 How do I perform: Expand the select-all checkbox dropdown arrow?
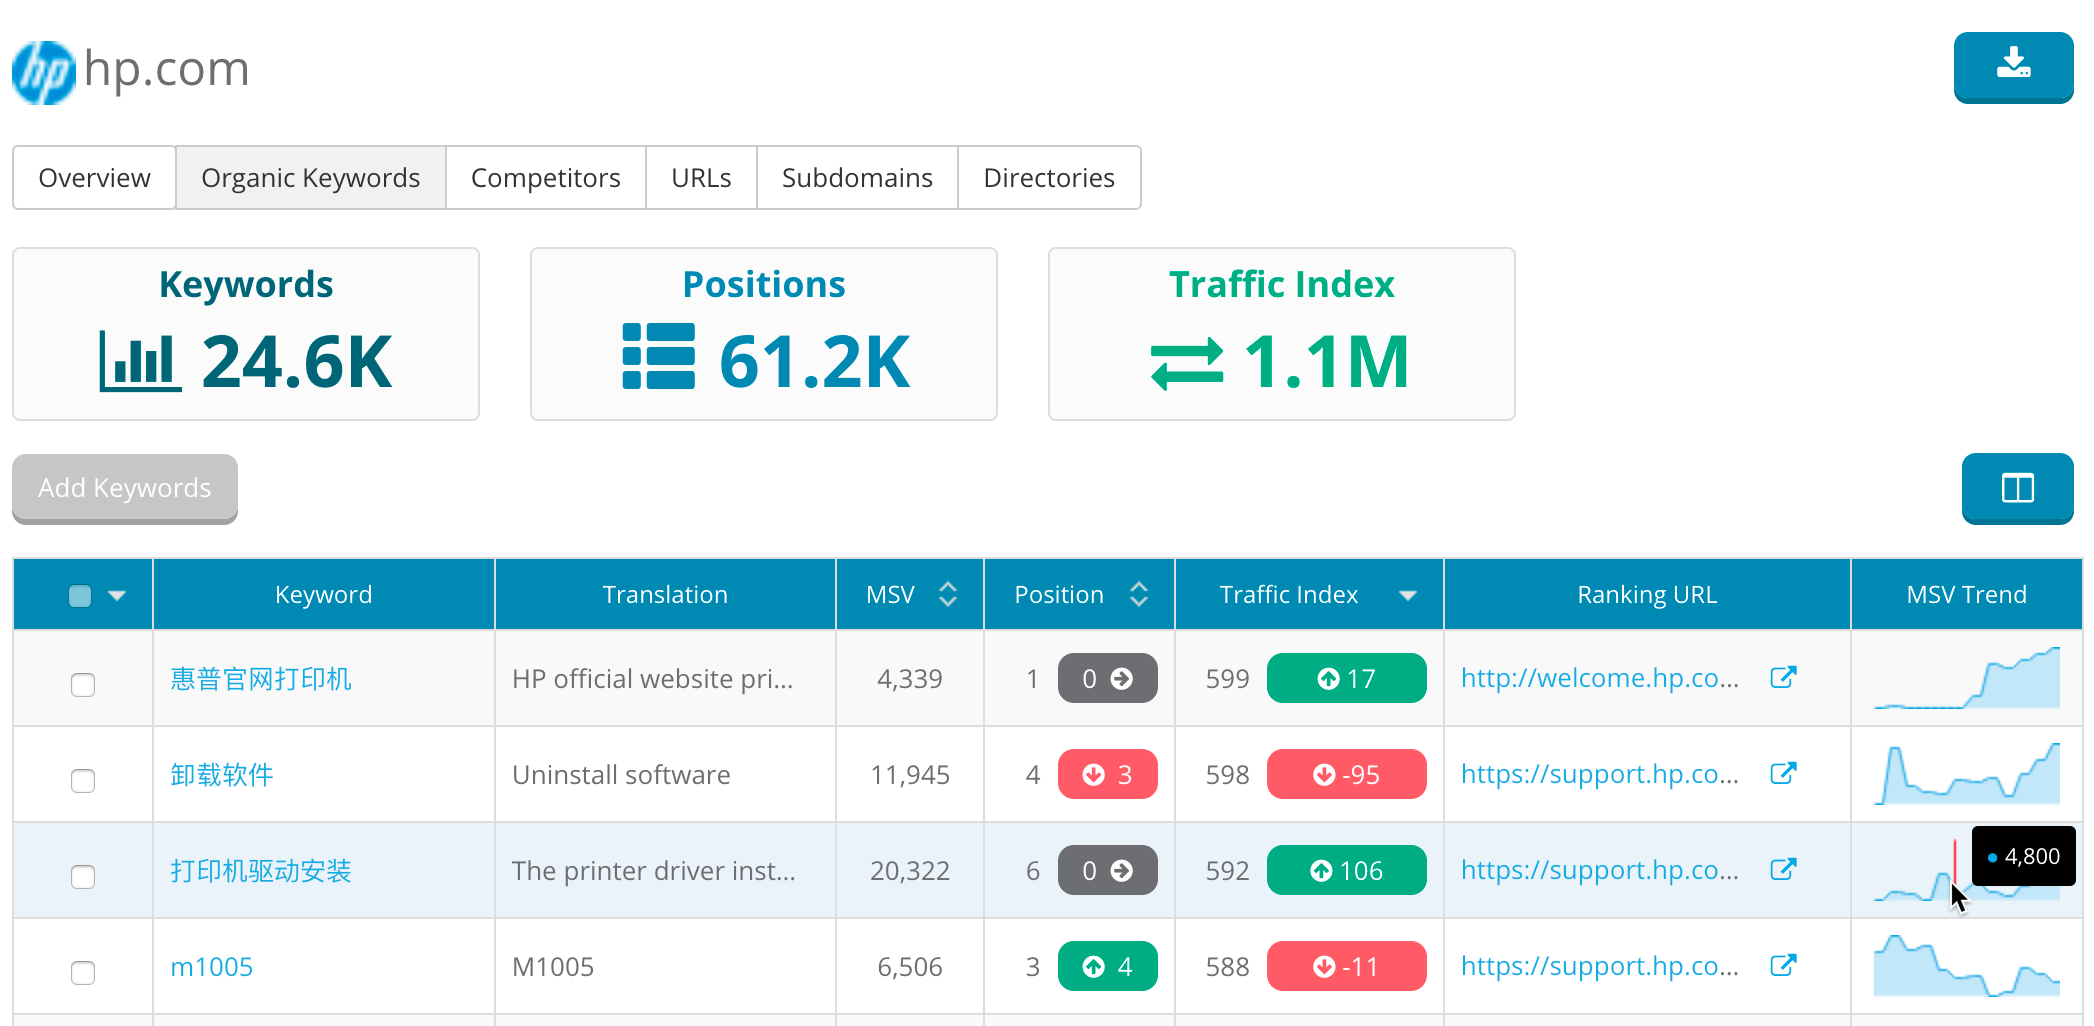pyautogui.click(x=117, y=596)
